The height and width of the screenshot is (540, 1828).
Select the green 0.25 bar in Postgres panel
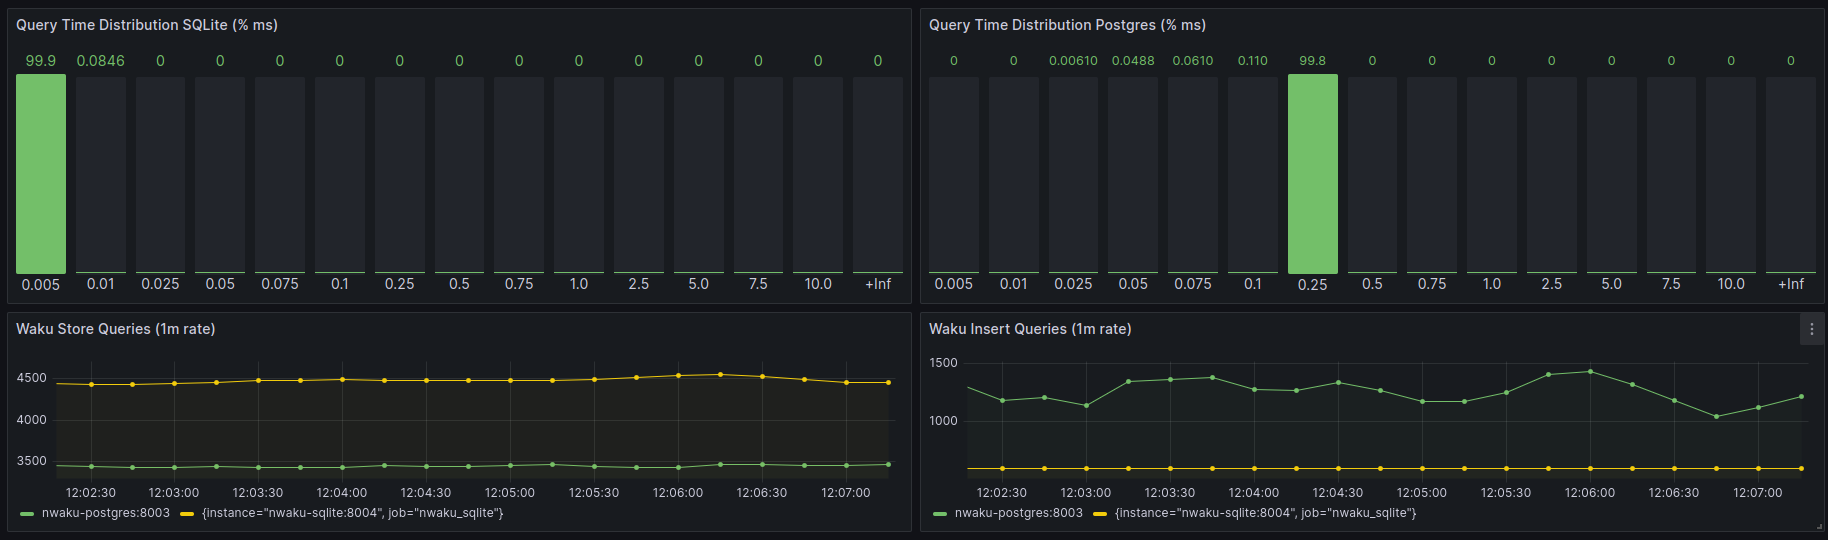pyautogui.click(x=1312, y=174)
